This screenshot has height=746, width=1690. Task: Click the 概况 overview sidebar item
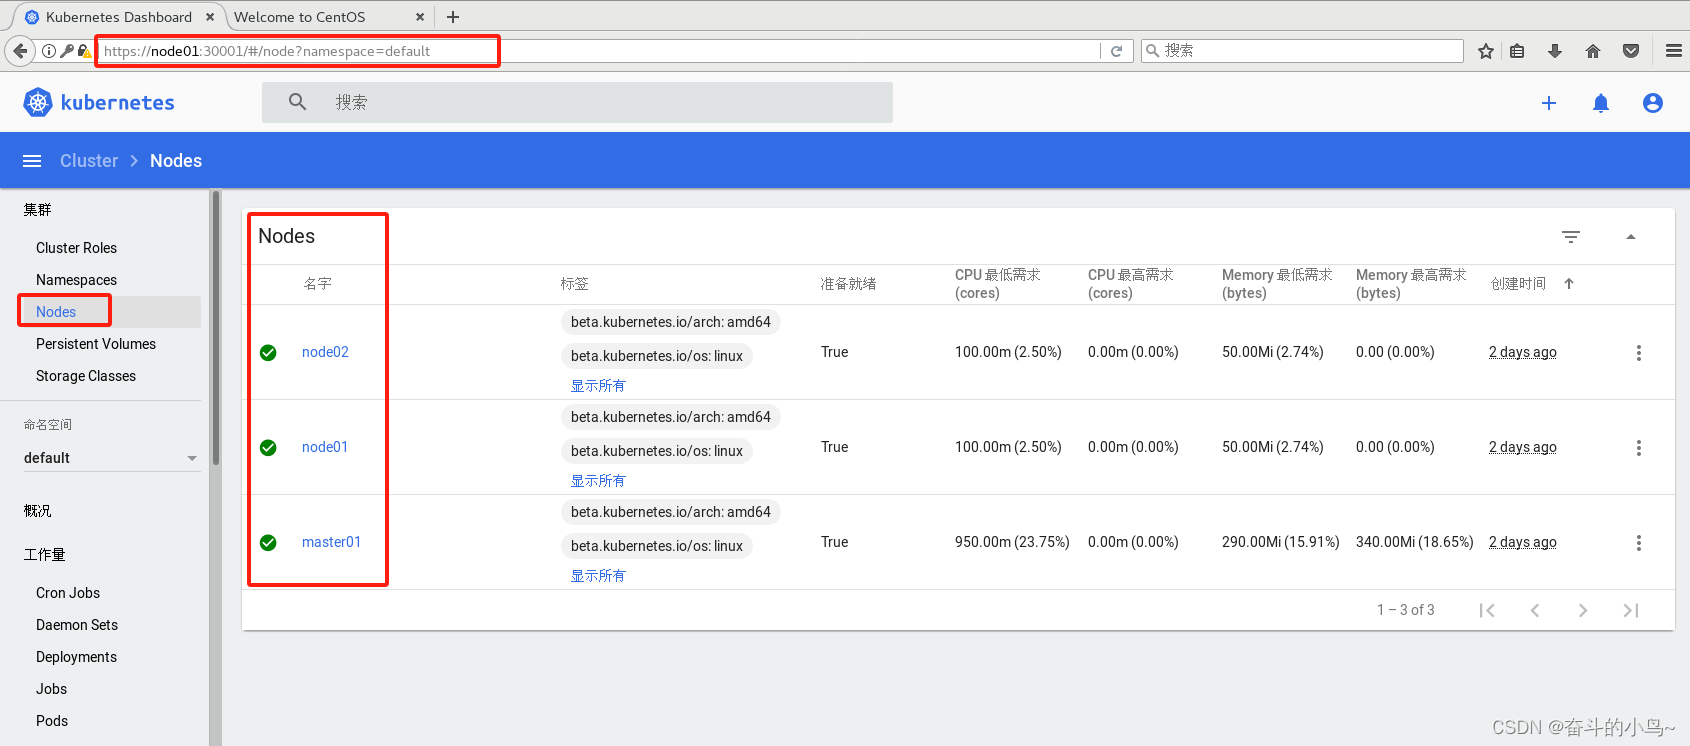(x=38, y=511)
